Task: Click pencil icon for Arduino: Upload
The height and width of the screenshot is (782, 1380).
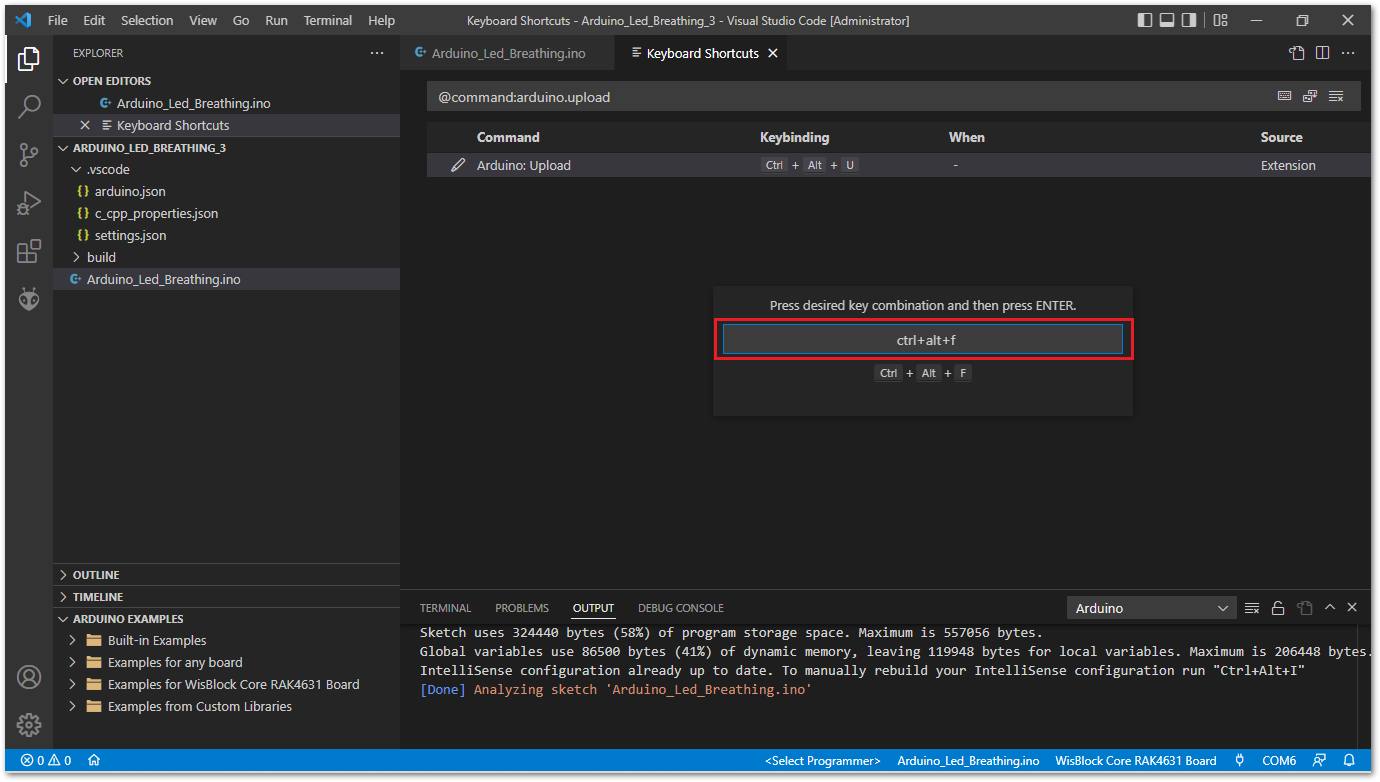Action: coord(458,165)
